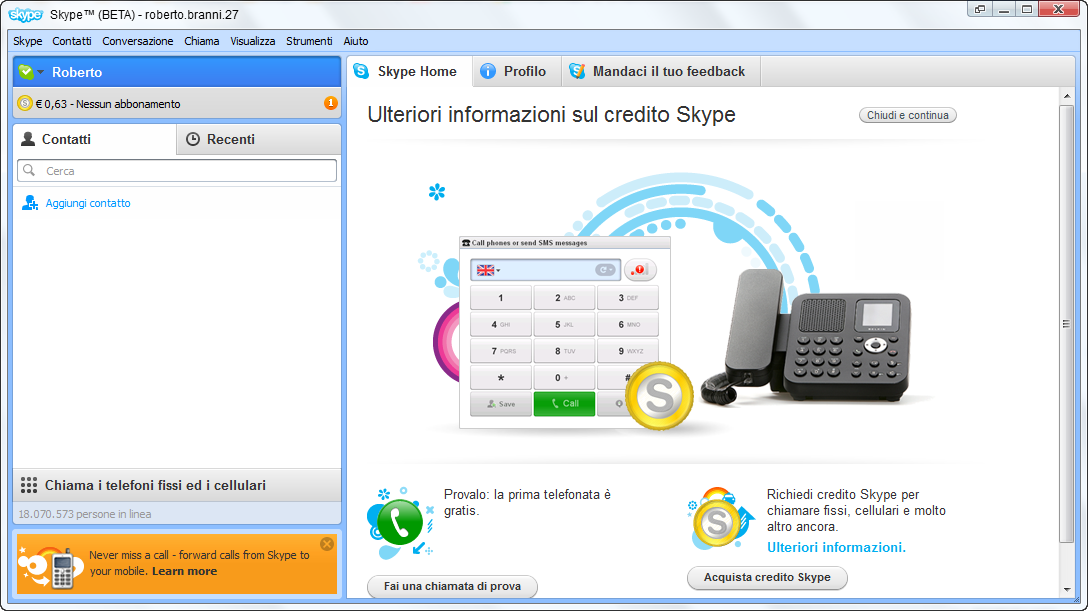Open the Conversazione menu
Viewport: 1088px width, 611px height.
coord(138,41)
